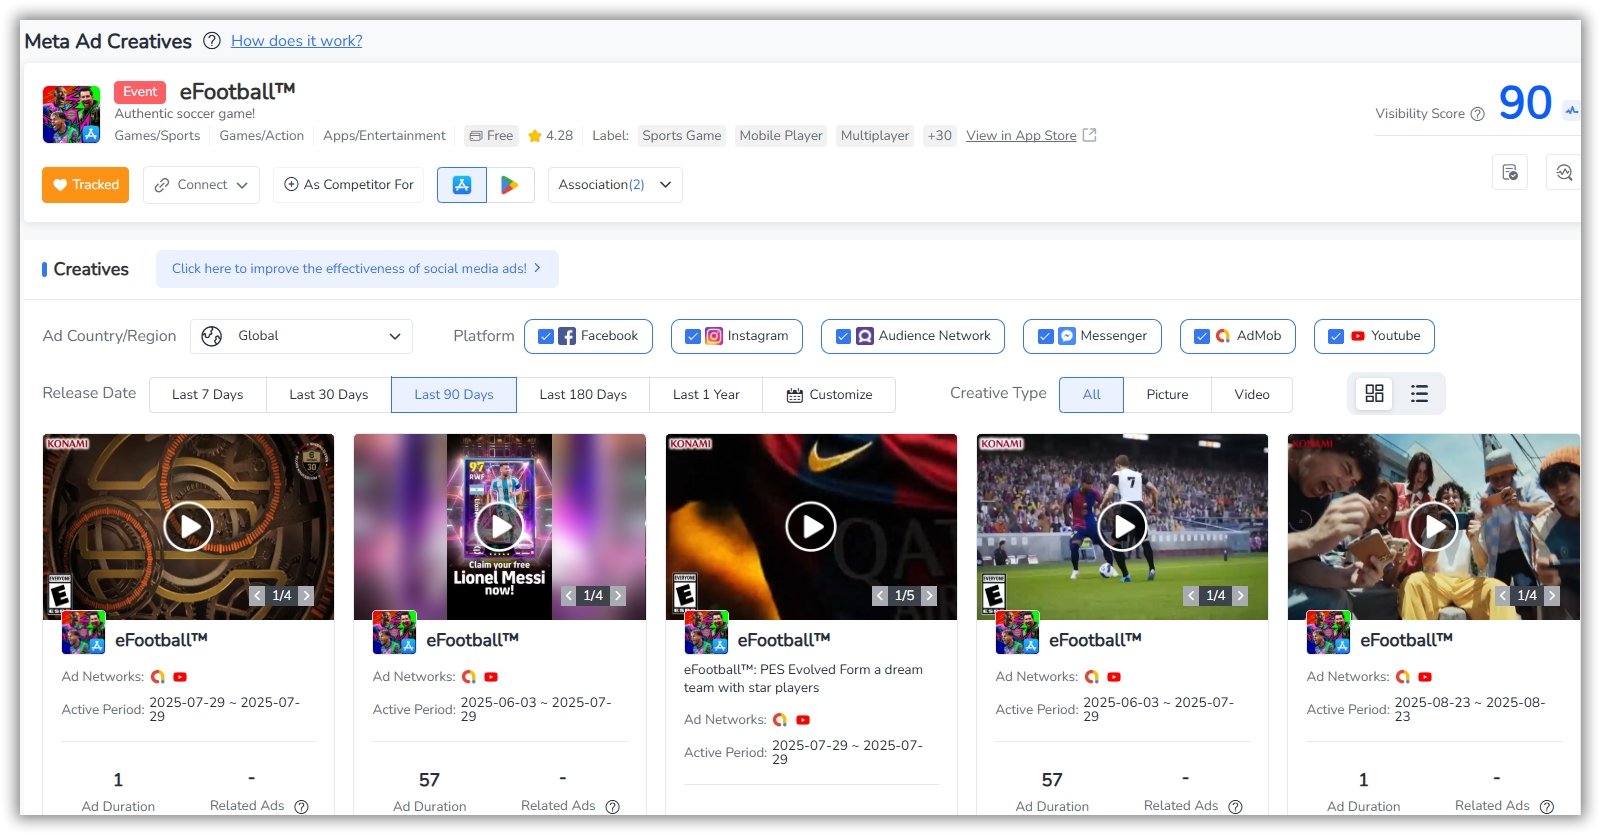The width and height of the screenshot is (1601, 835).
Task: Go to previous image on 1/5 creative
Action: click(x=880, y=596)
